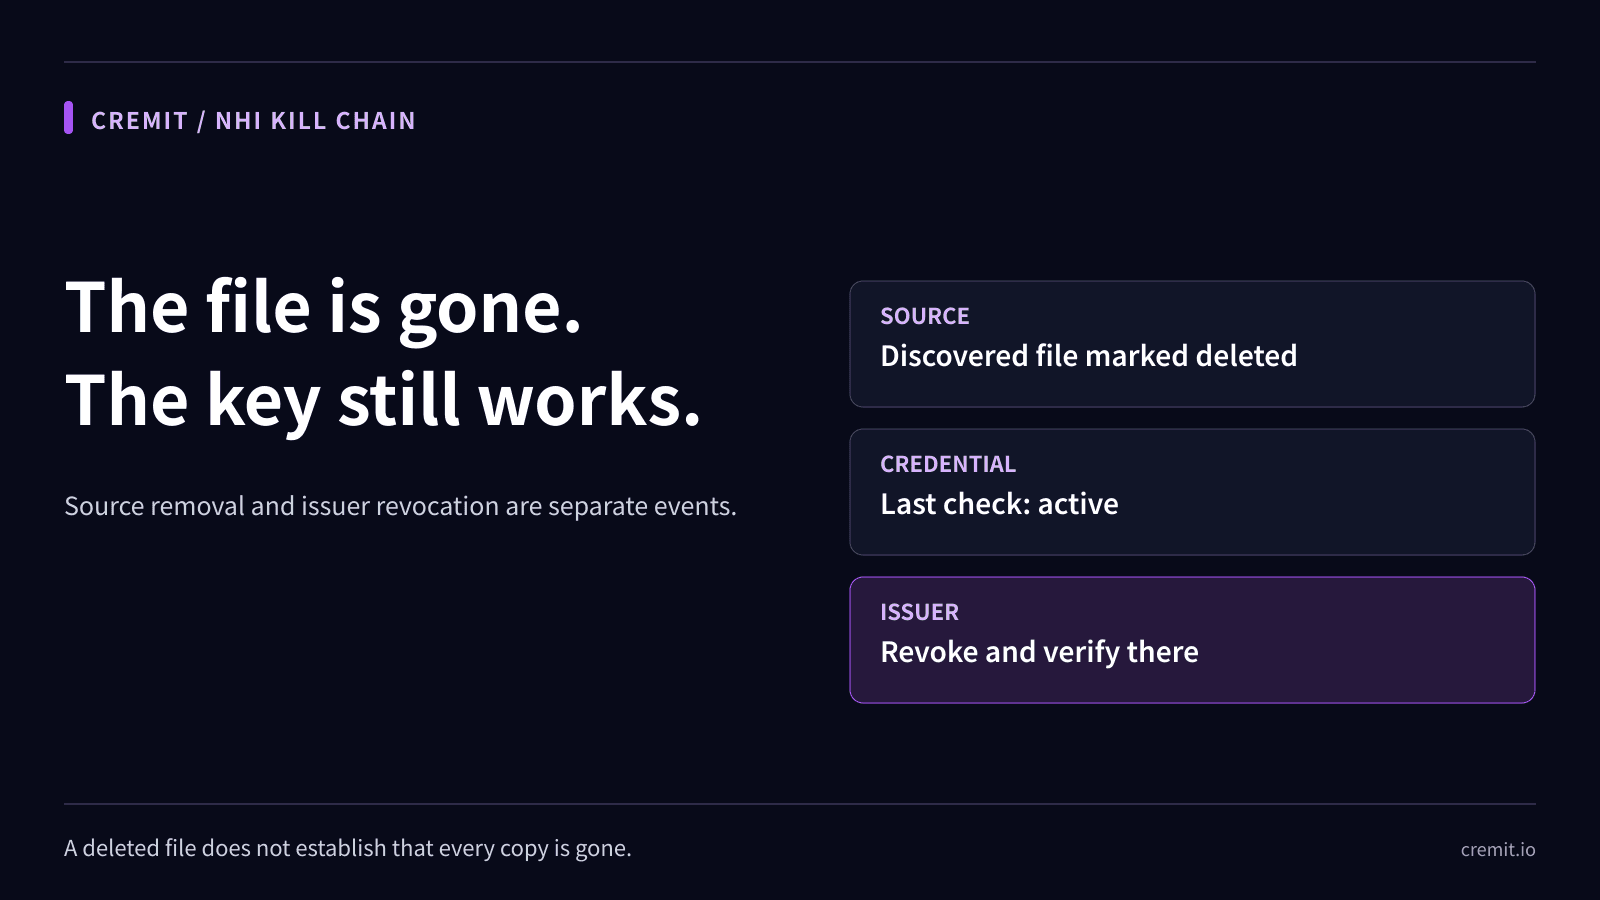Click the "CREMIT / NHI KILL CHAIN" header text

pyautogui.click(x=253, y=121)
